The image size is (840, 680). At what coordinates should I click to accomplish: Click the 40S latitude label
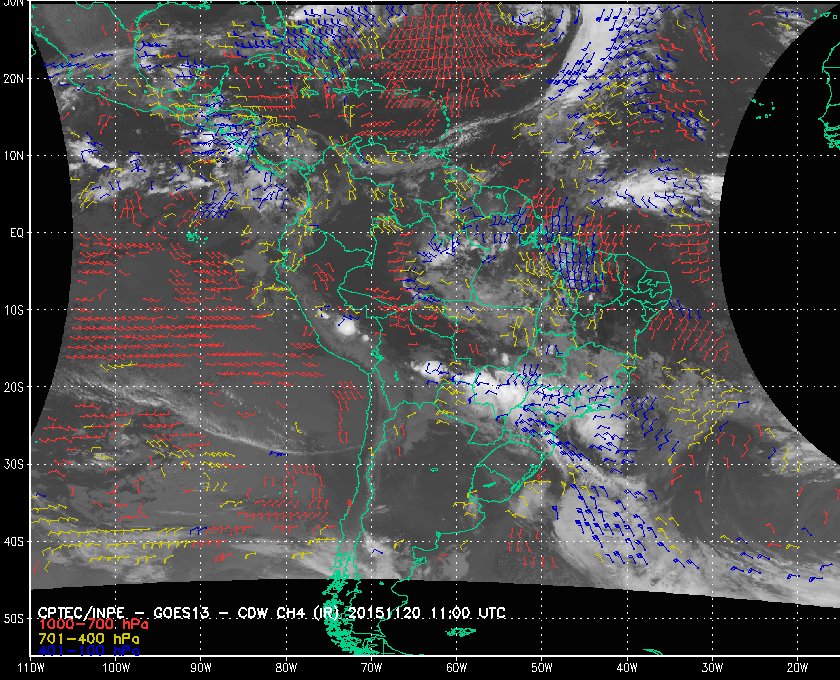pos(14,542)
